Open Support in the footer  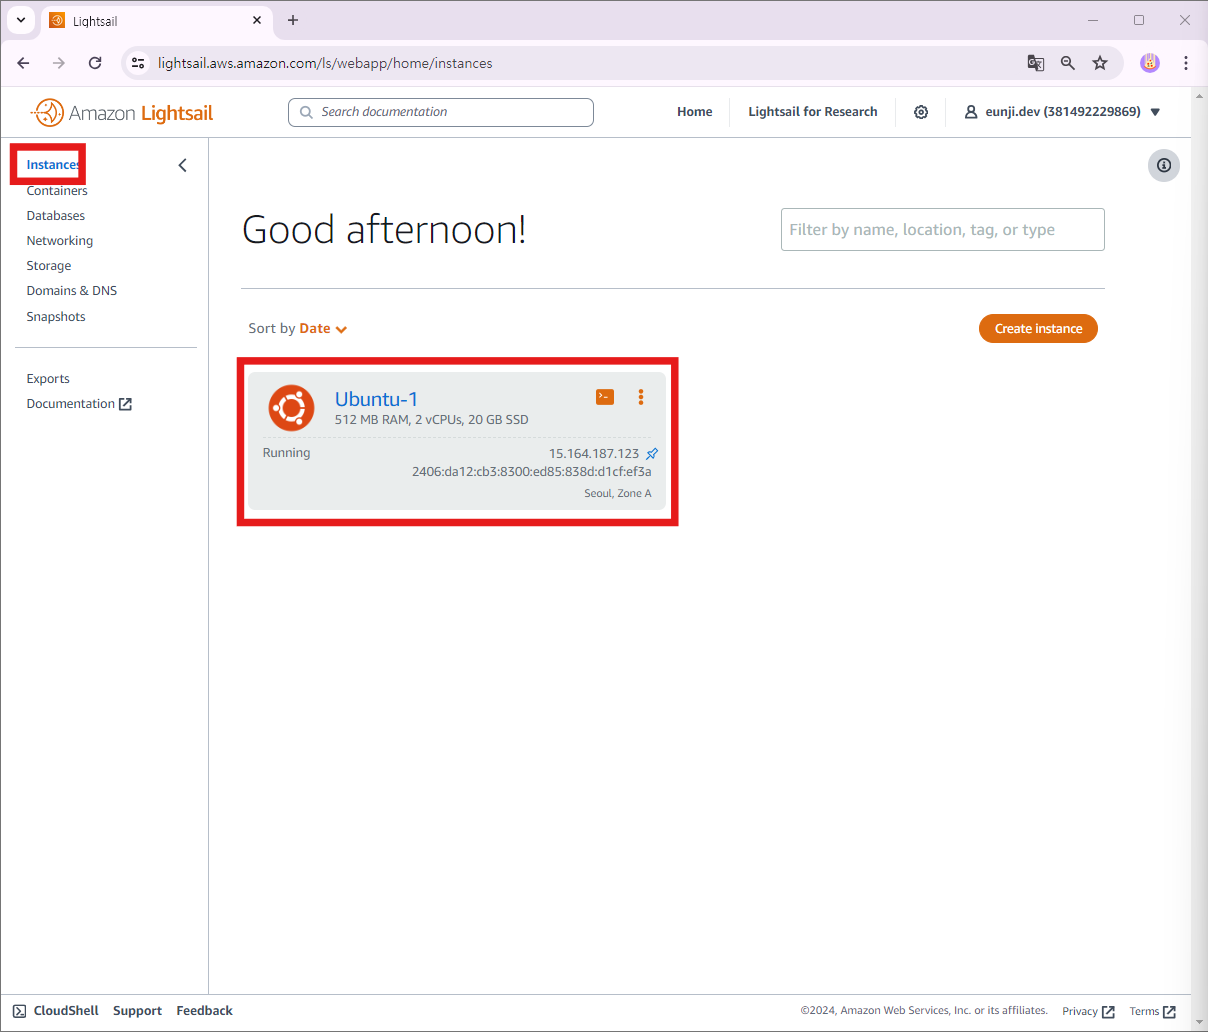tap(137, 1011)
